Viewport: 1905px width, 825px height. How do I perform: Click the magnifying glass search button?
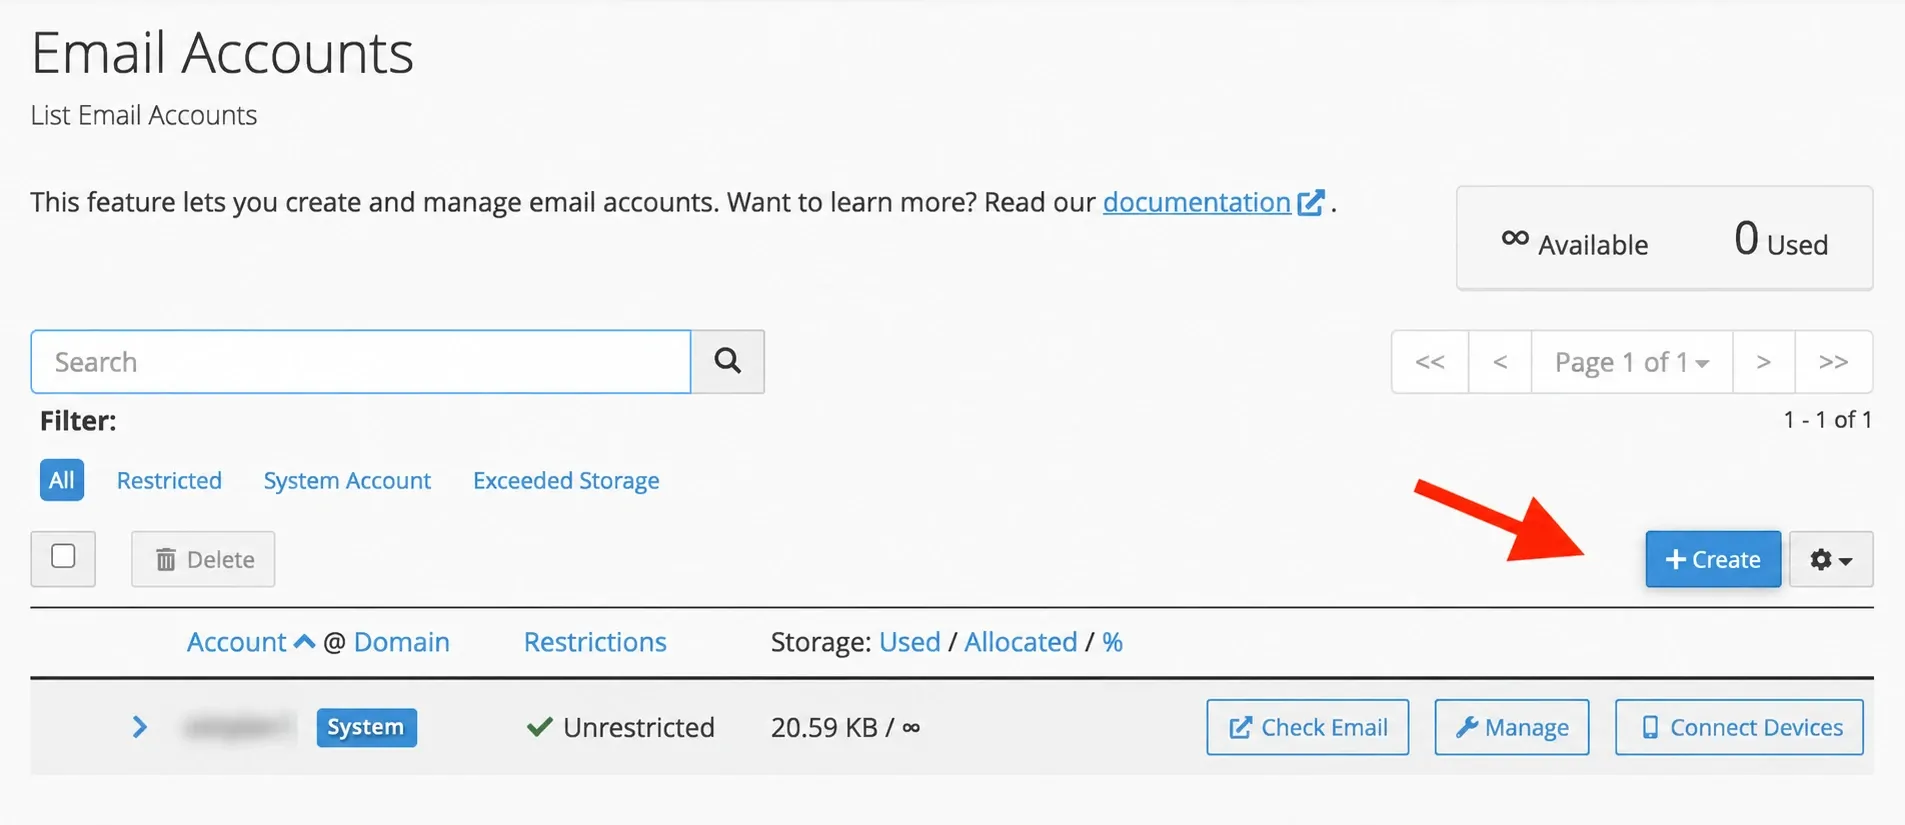pos(728,362)
